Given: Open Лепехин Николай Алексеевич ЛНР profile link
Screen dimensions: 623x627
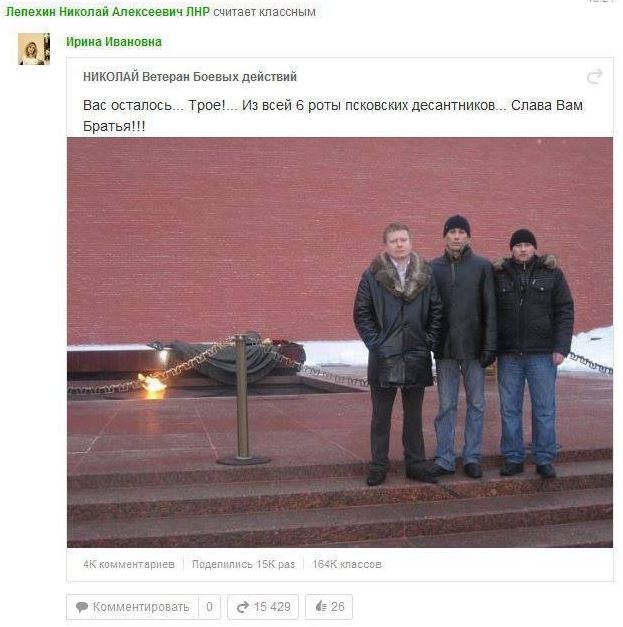Looking at the screenshot, I should (x=108, y=12).
